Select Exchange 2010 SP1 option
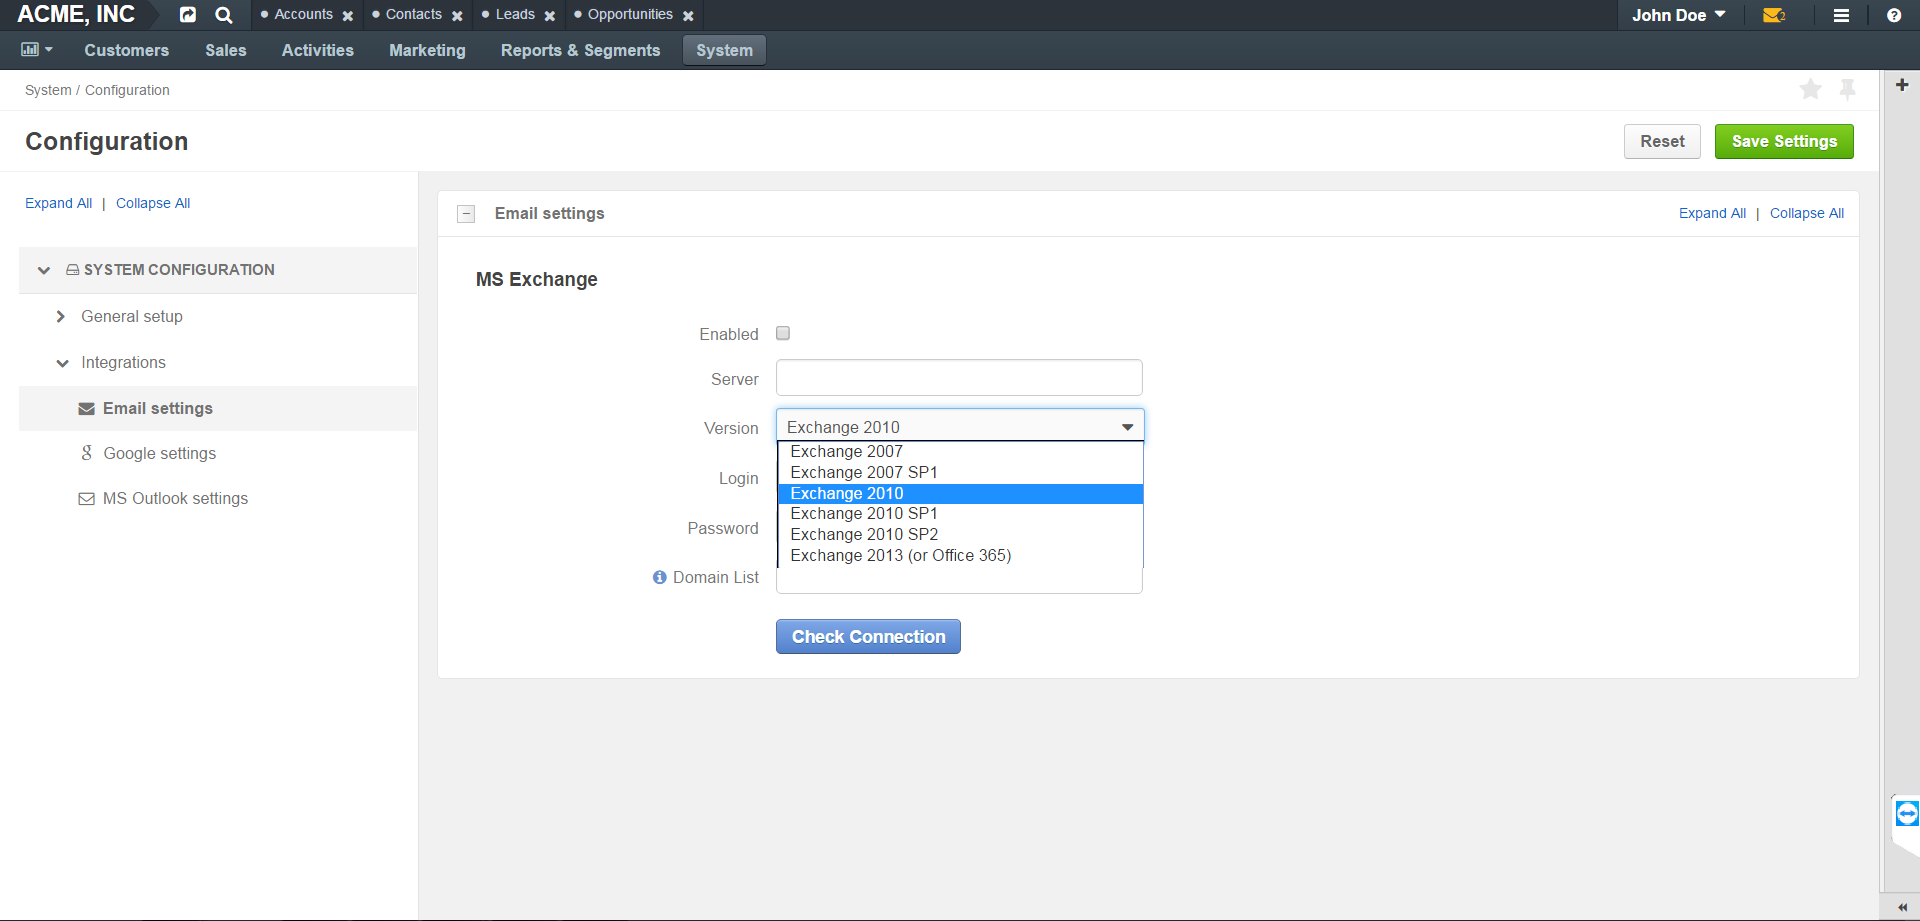 click(x=960, y=514)
